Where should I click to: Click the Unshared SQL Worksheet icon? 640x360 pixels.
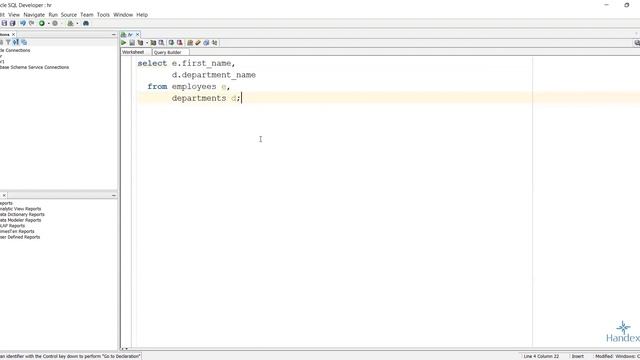click(x=190, y=42)
